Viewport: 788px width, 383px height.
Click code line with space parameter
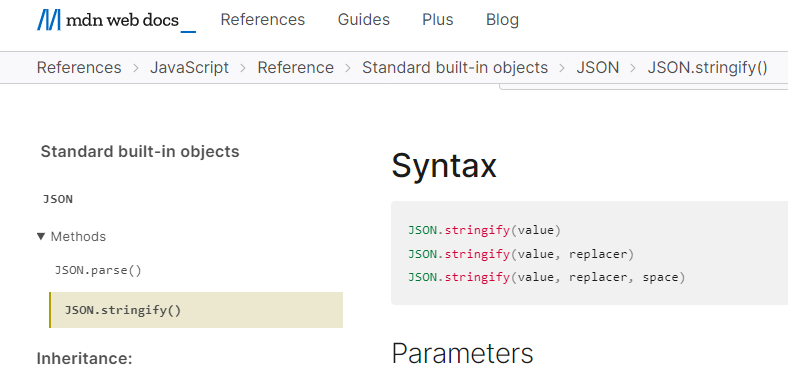point(546,277)
